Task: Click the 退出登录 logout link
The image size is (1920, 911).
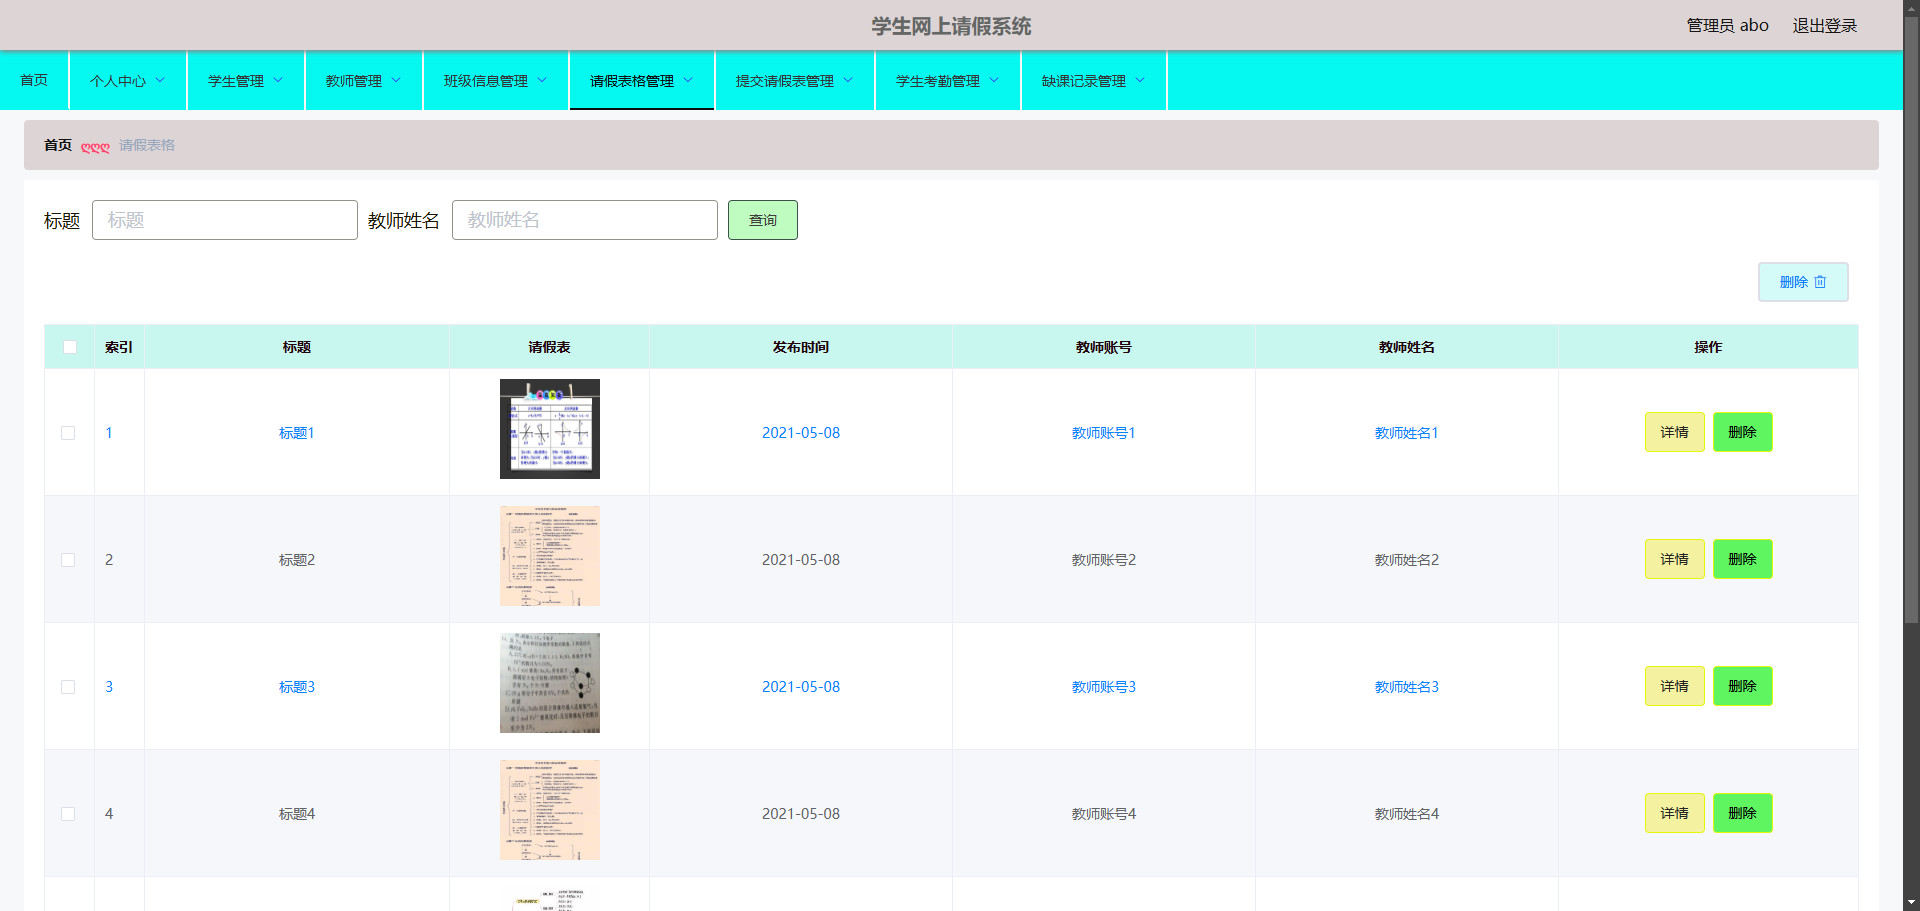Action: click(1825, 25)
